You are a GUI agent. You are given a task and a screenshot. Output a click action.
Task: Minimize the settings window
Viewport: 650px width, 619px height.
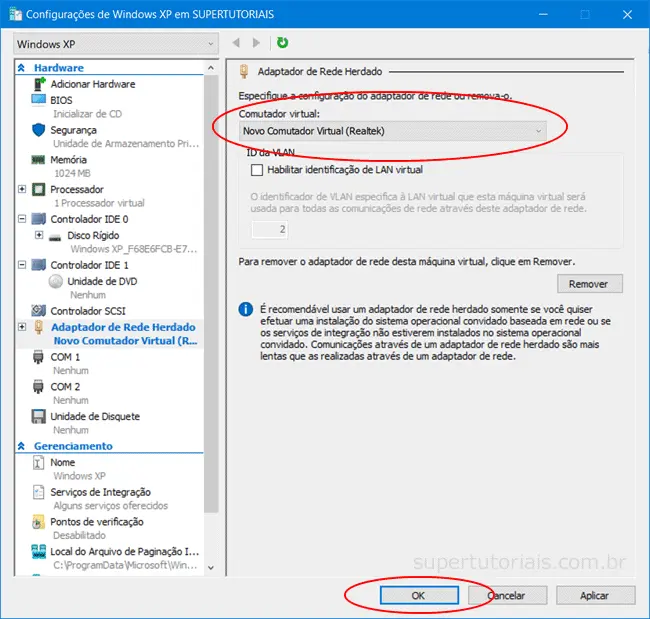pyautogui.click(x=543, y=15)
